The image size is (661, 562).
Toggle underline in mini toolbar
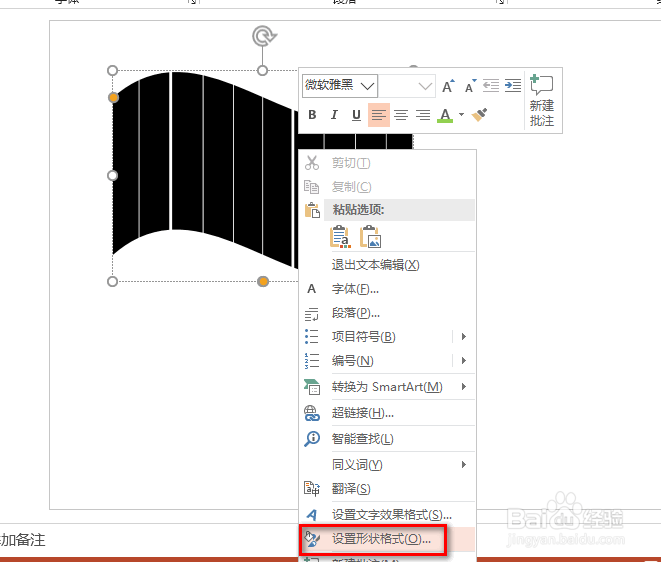click(356, 115)
